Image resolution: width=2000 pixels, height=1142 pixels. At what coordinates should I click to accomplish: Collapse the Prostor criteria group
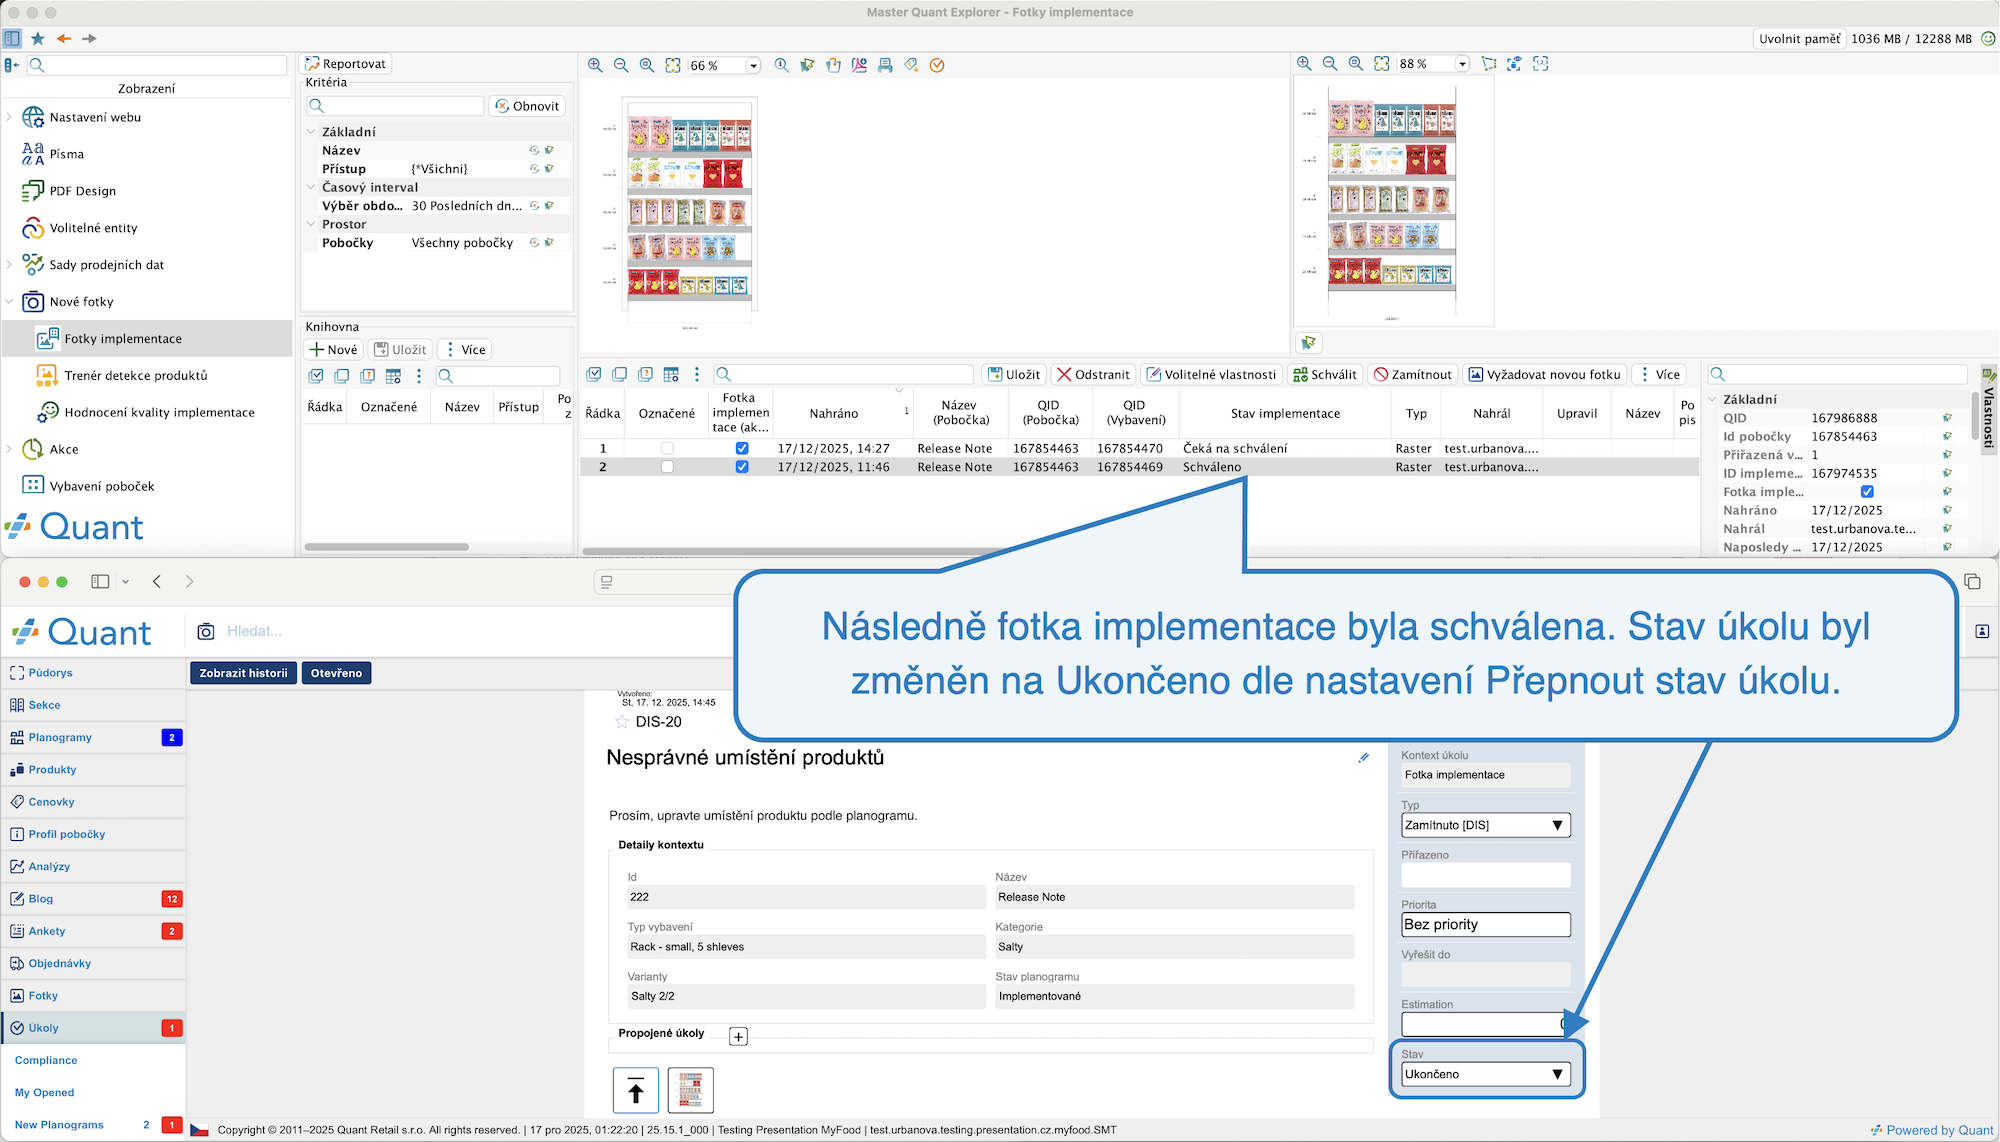311,224
